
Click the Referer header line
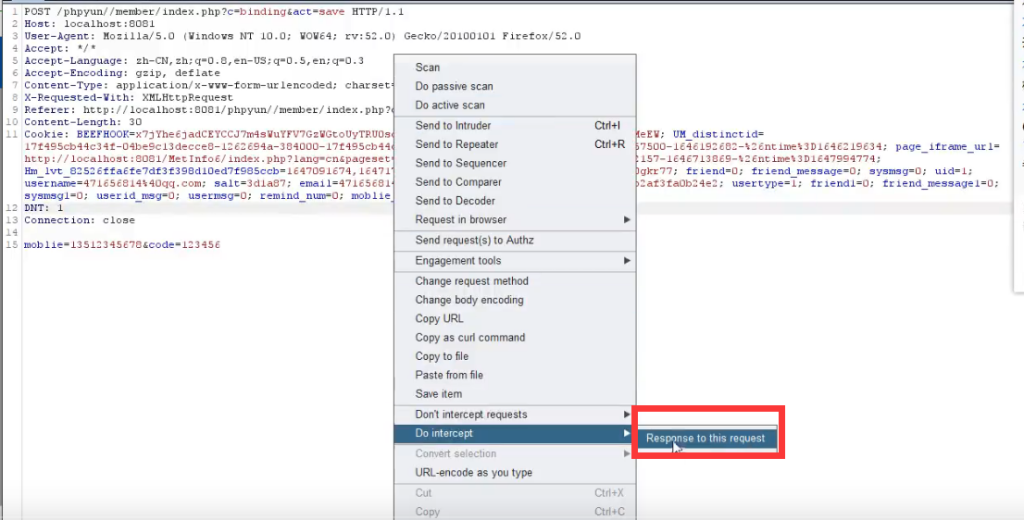(x=209, y=110)
